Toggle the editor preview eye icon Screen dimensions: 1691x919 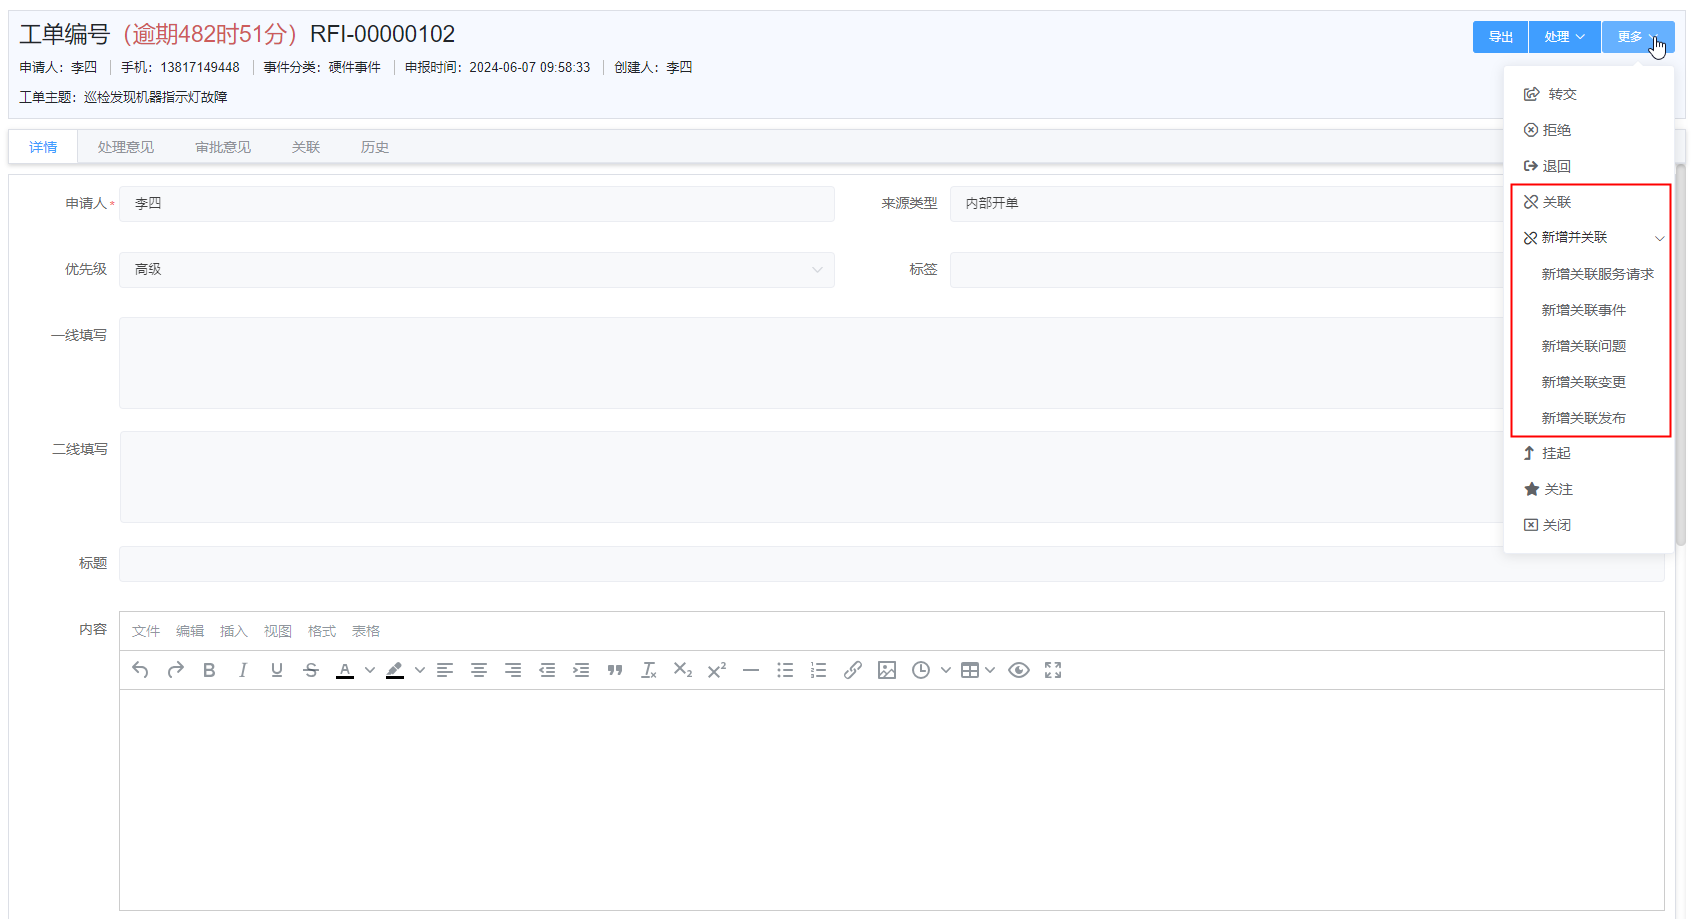1018,670
